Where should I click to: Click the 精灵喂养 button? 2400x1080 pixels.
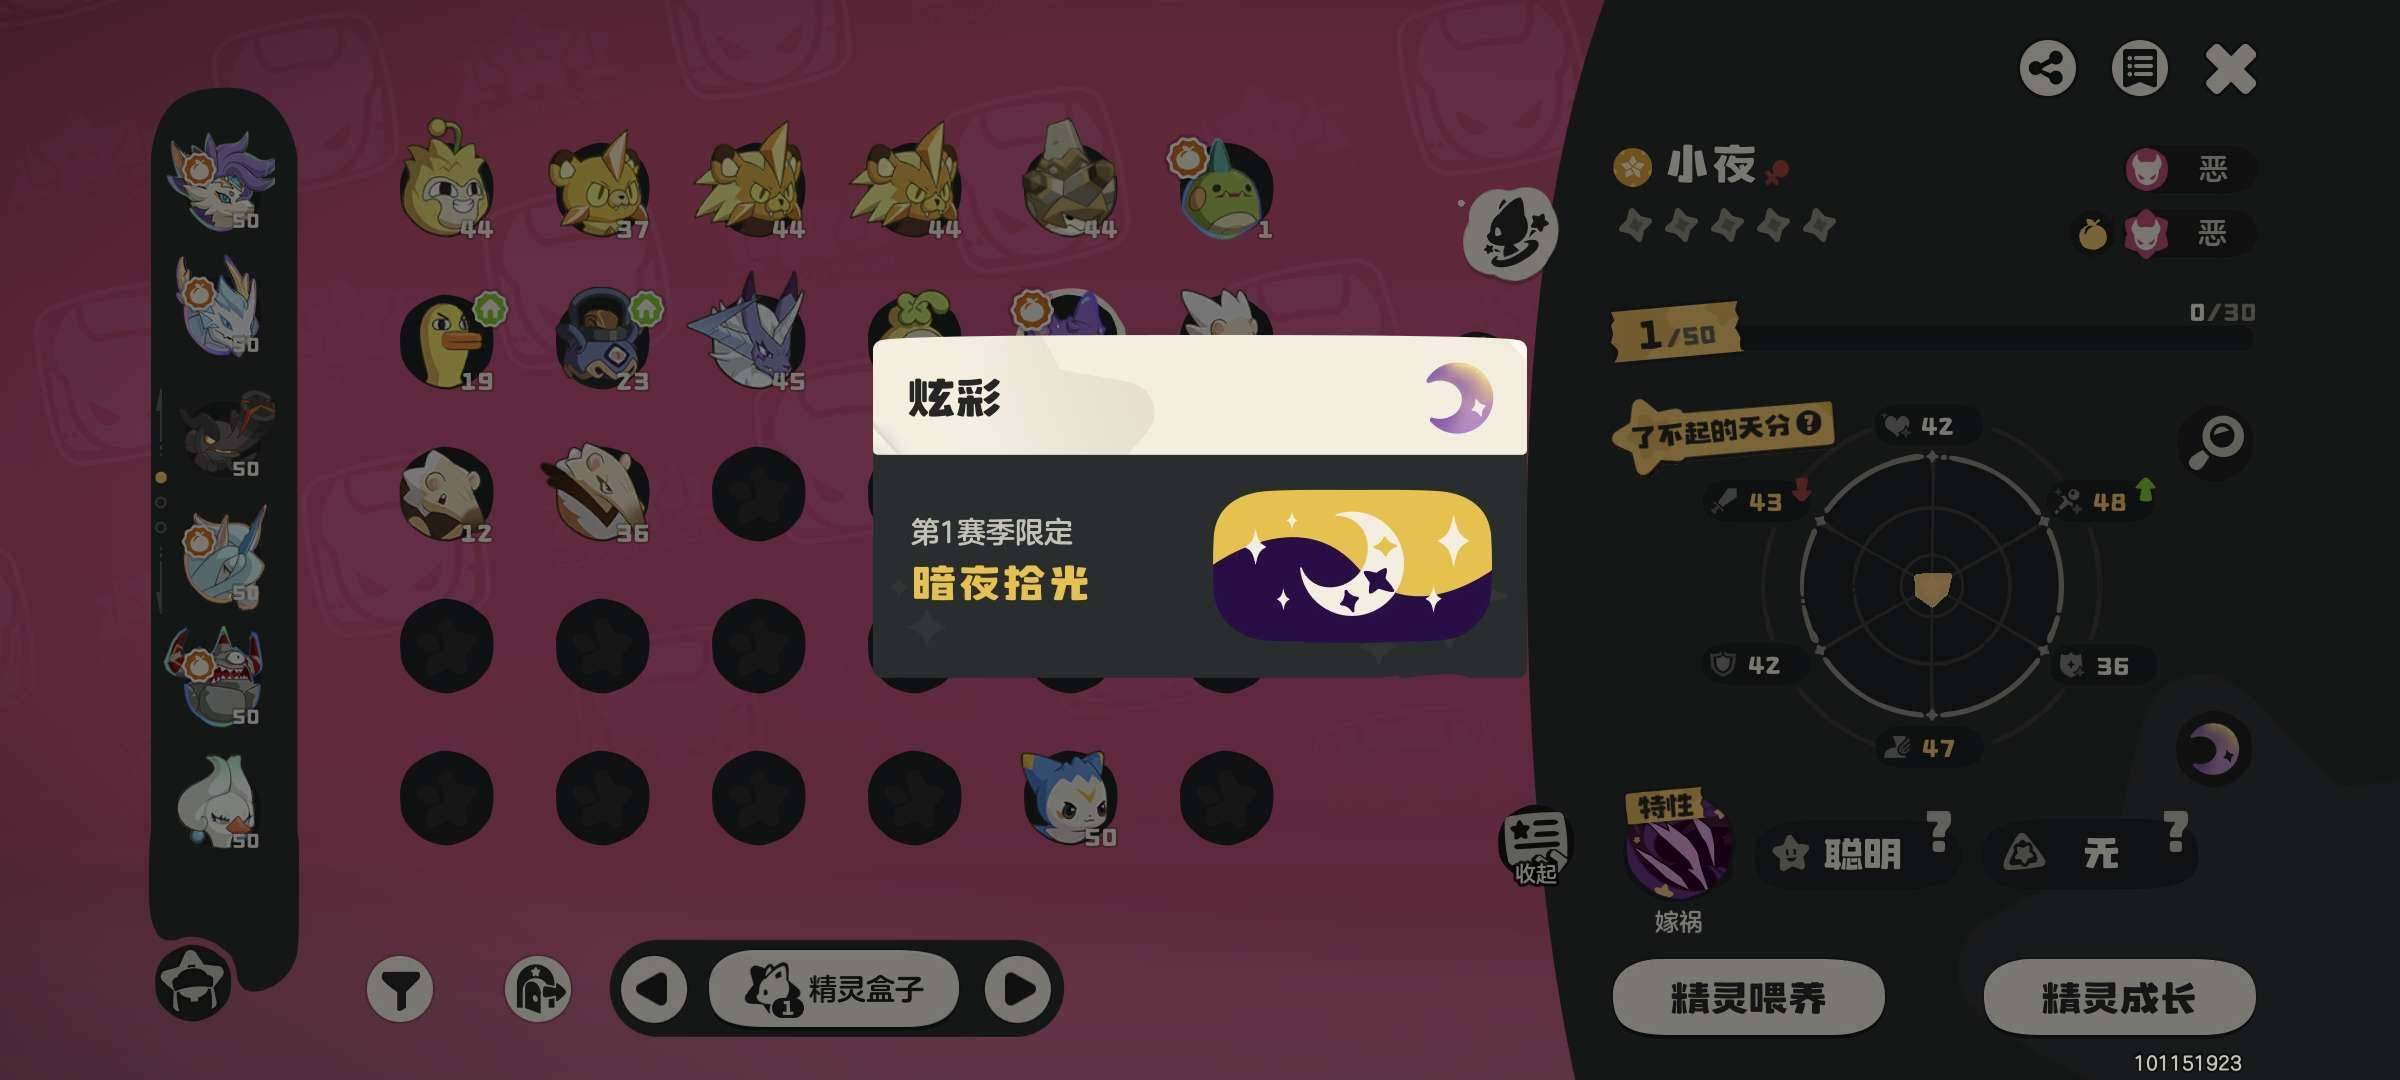1748,997
